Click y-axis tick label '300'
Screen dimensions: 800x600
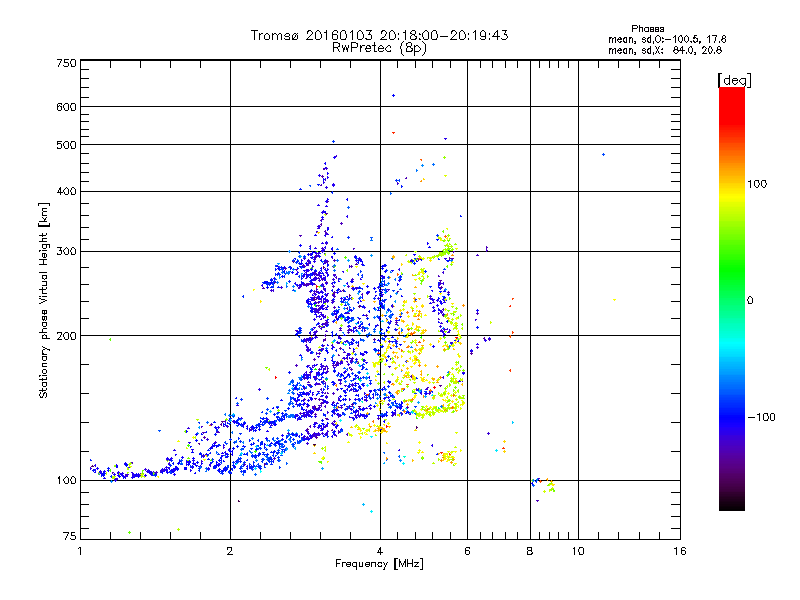(x=66, y=251)
